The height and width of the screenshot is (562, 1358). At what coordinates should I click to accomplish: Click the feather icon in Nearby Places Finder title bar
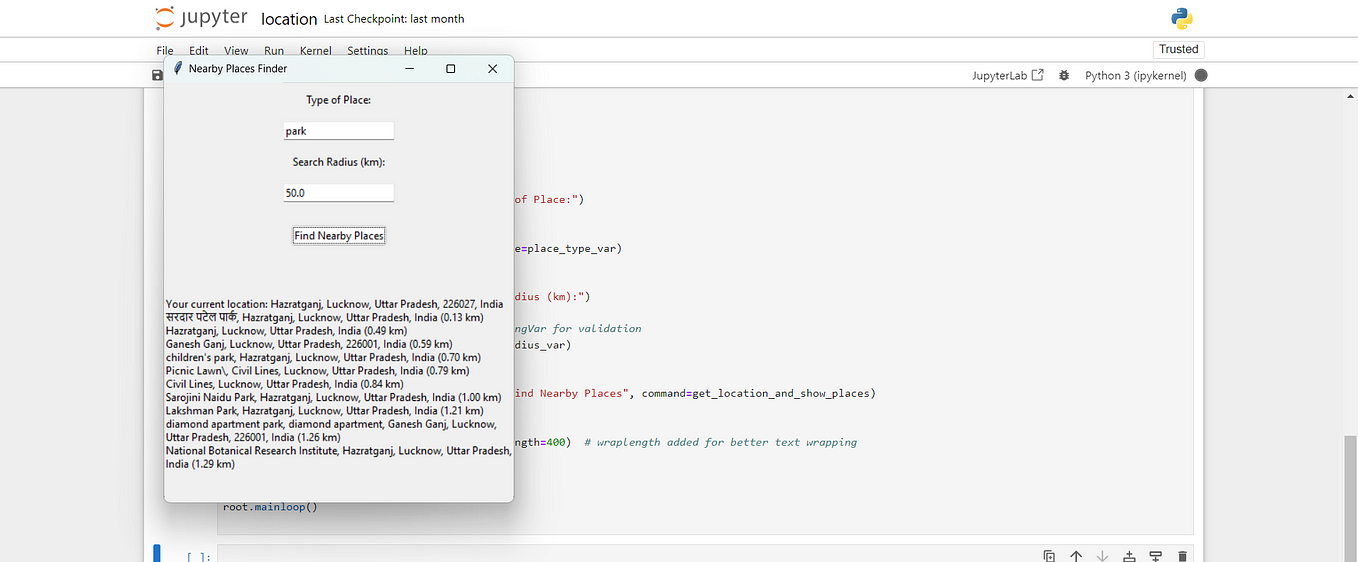(178, 68)
